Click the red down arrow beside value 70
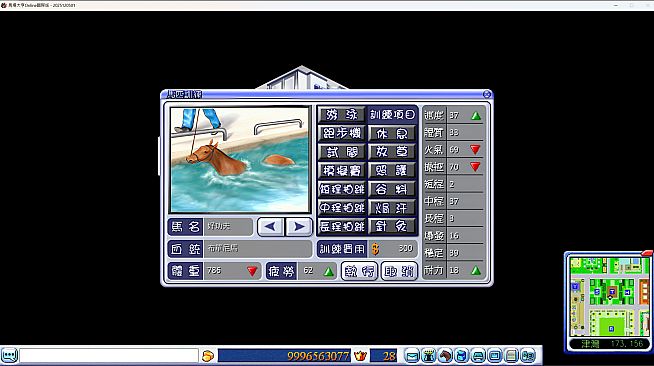 coord(475,167)
